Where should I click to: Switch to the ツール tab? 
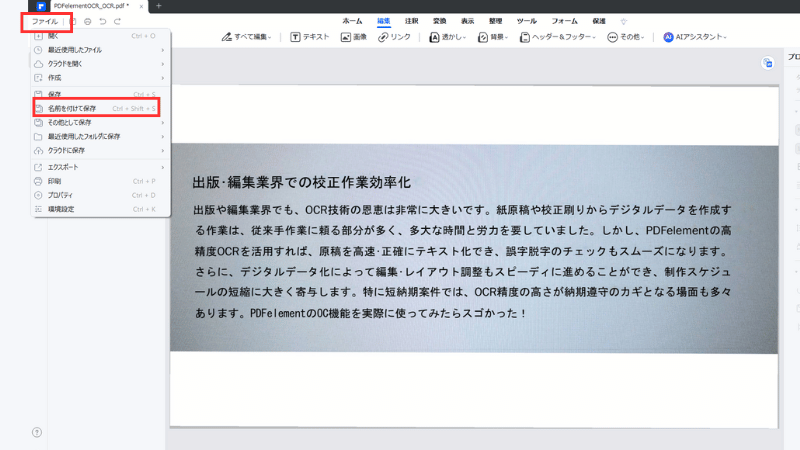(x=527, y=21)
